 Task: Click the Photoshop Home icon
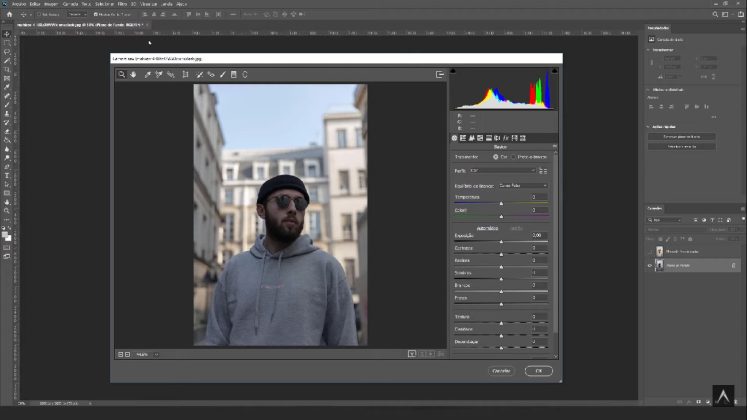[x=10, y=15]
